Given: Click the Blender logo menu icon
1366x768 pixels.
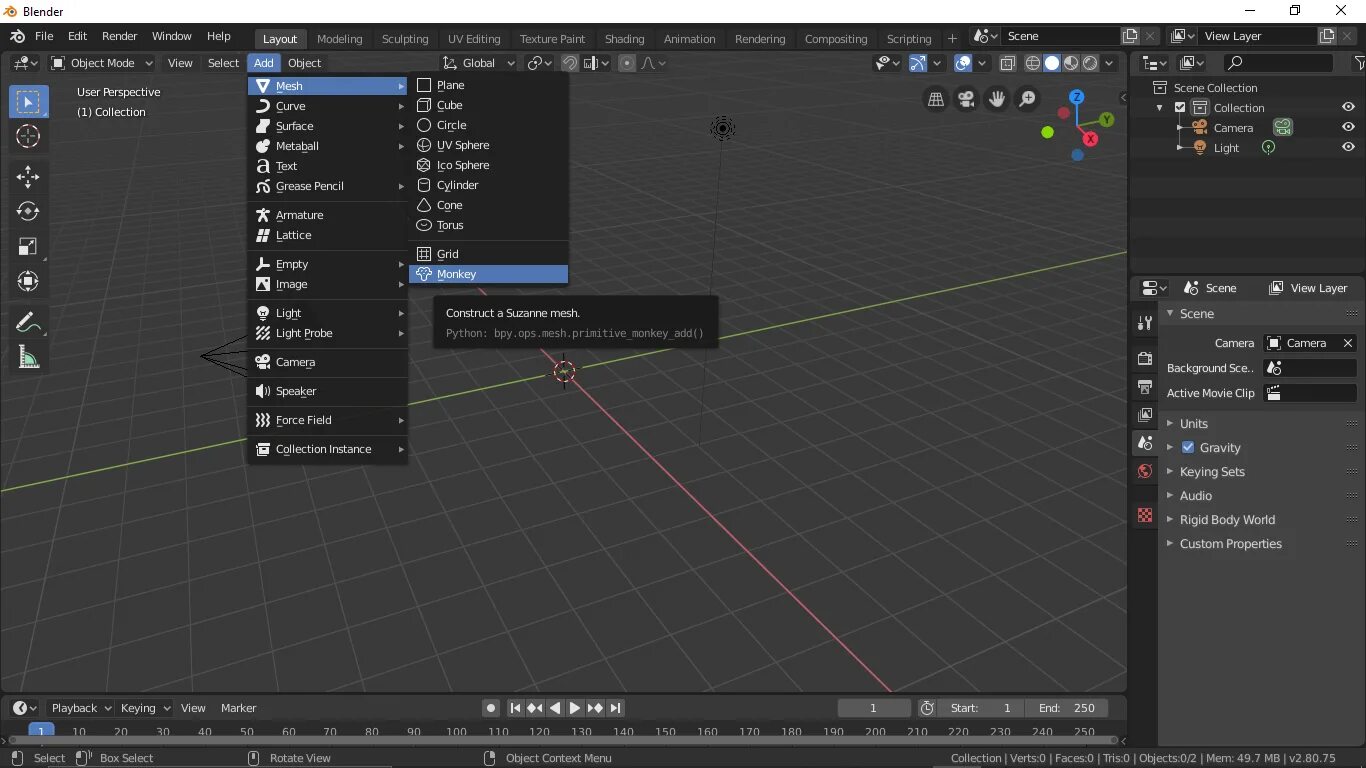Looking at the screenshot, I should point(17,36).
